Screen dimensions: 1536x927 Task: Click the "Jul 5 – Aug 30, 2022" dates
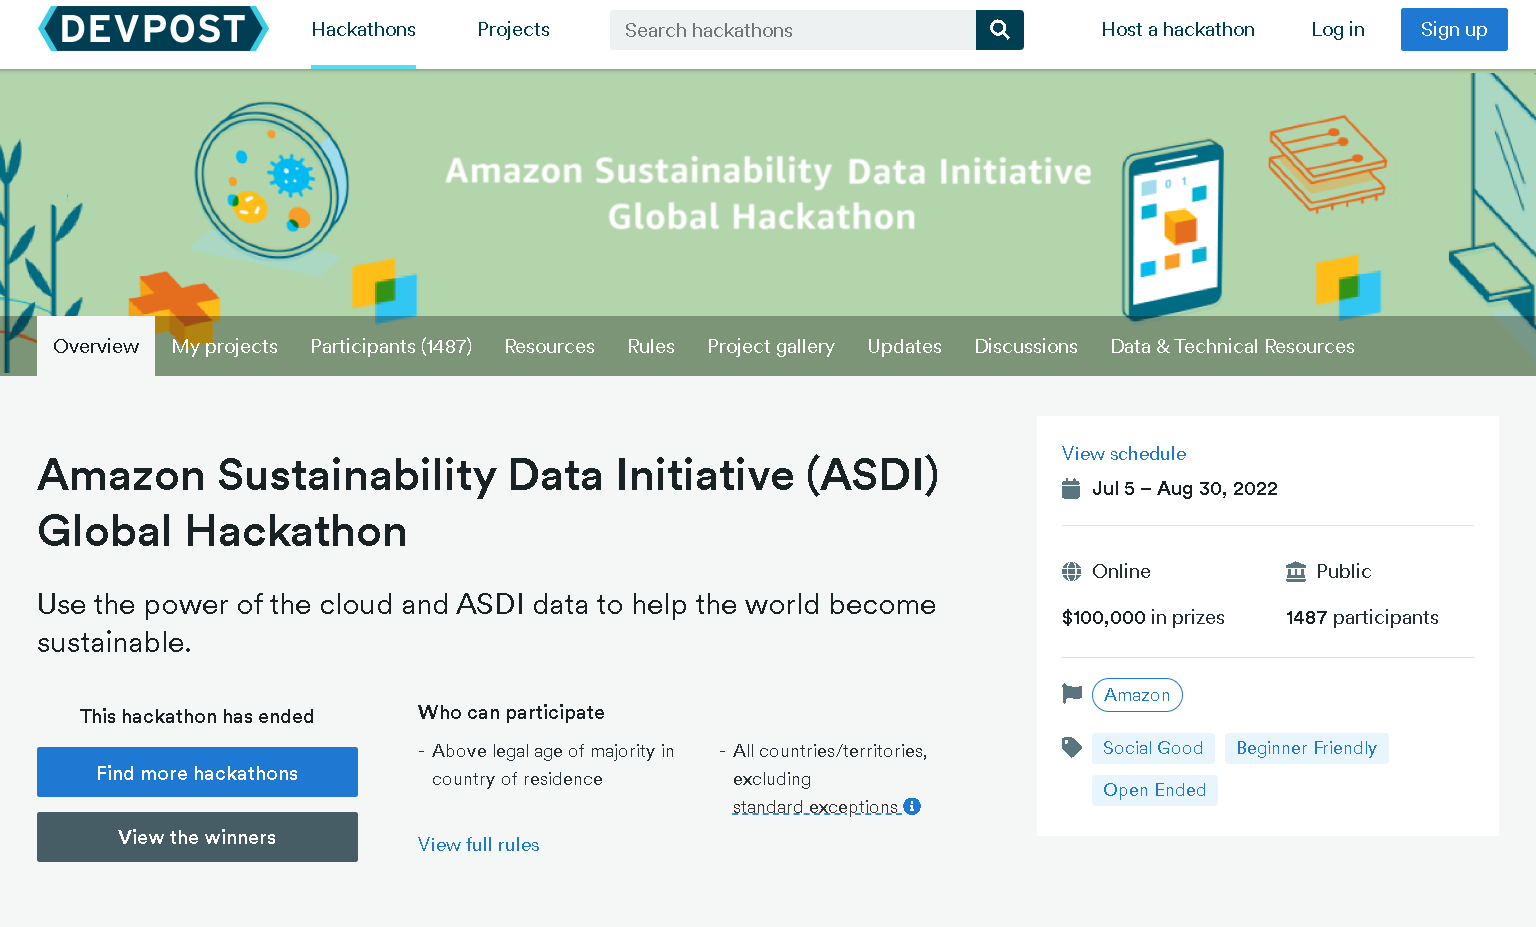[x=1185, y=488]
